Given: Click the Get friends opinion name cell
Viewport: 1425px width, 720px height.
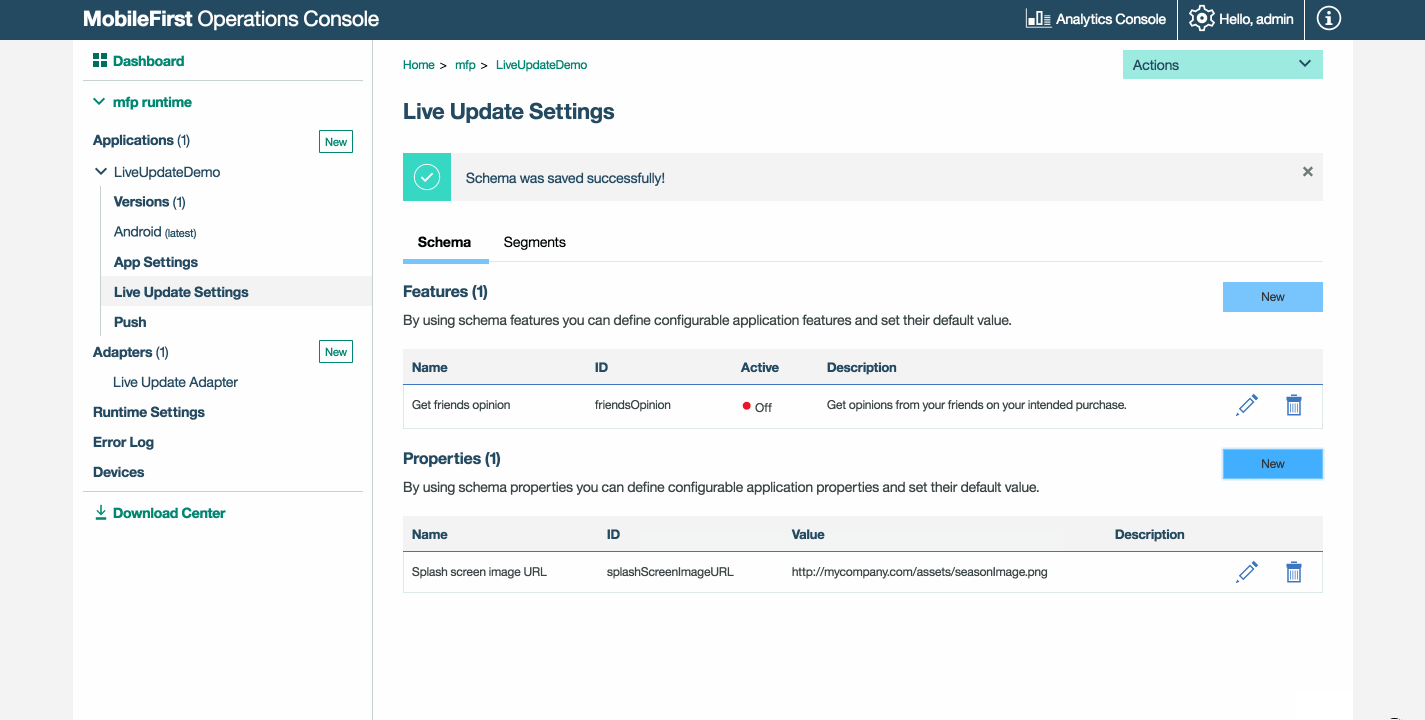Looking at the screenshot, I should (x=461, y=405).
